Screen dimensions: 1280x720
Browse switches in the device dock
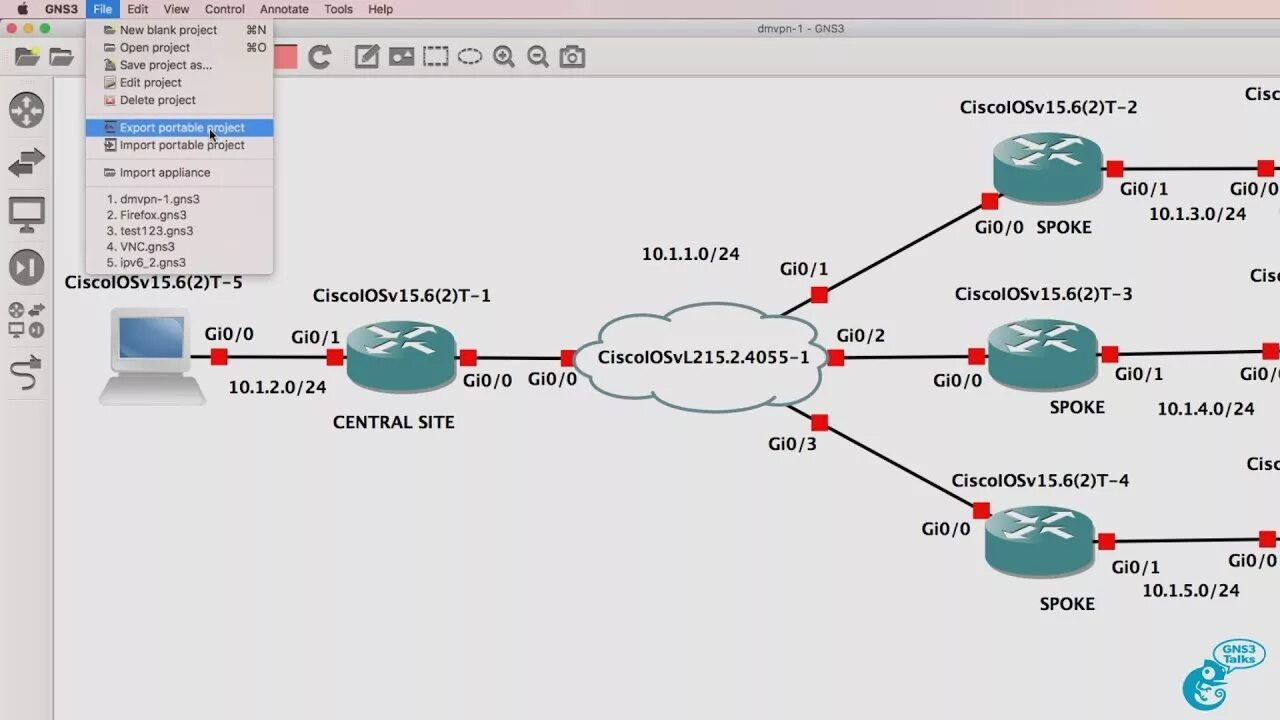27,161
